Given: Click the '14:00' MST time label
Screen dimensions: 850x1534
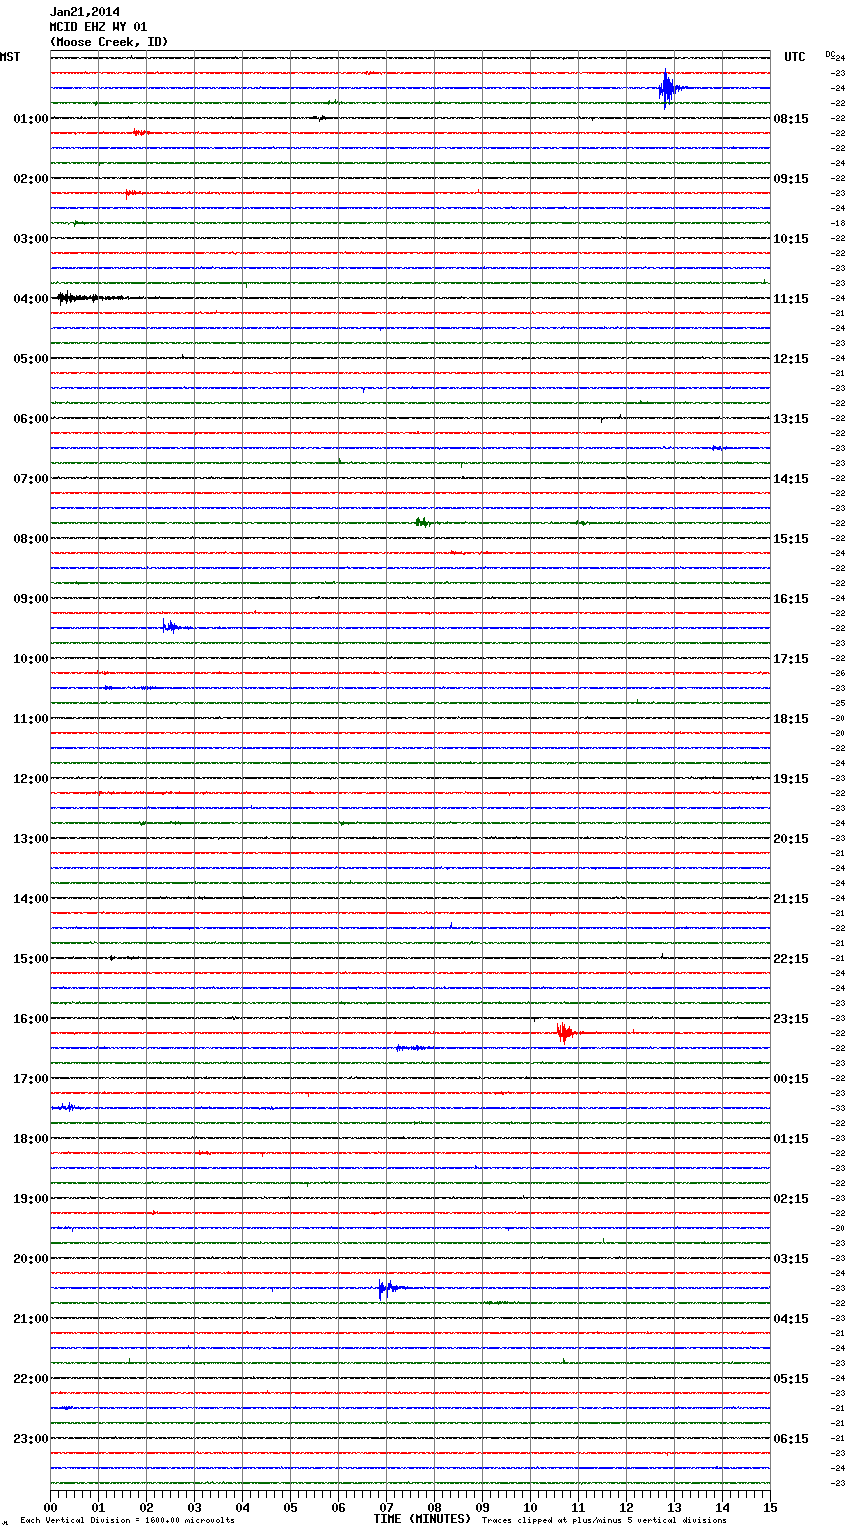Looking at the screenshot, I should [31, 898].
